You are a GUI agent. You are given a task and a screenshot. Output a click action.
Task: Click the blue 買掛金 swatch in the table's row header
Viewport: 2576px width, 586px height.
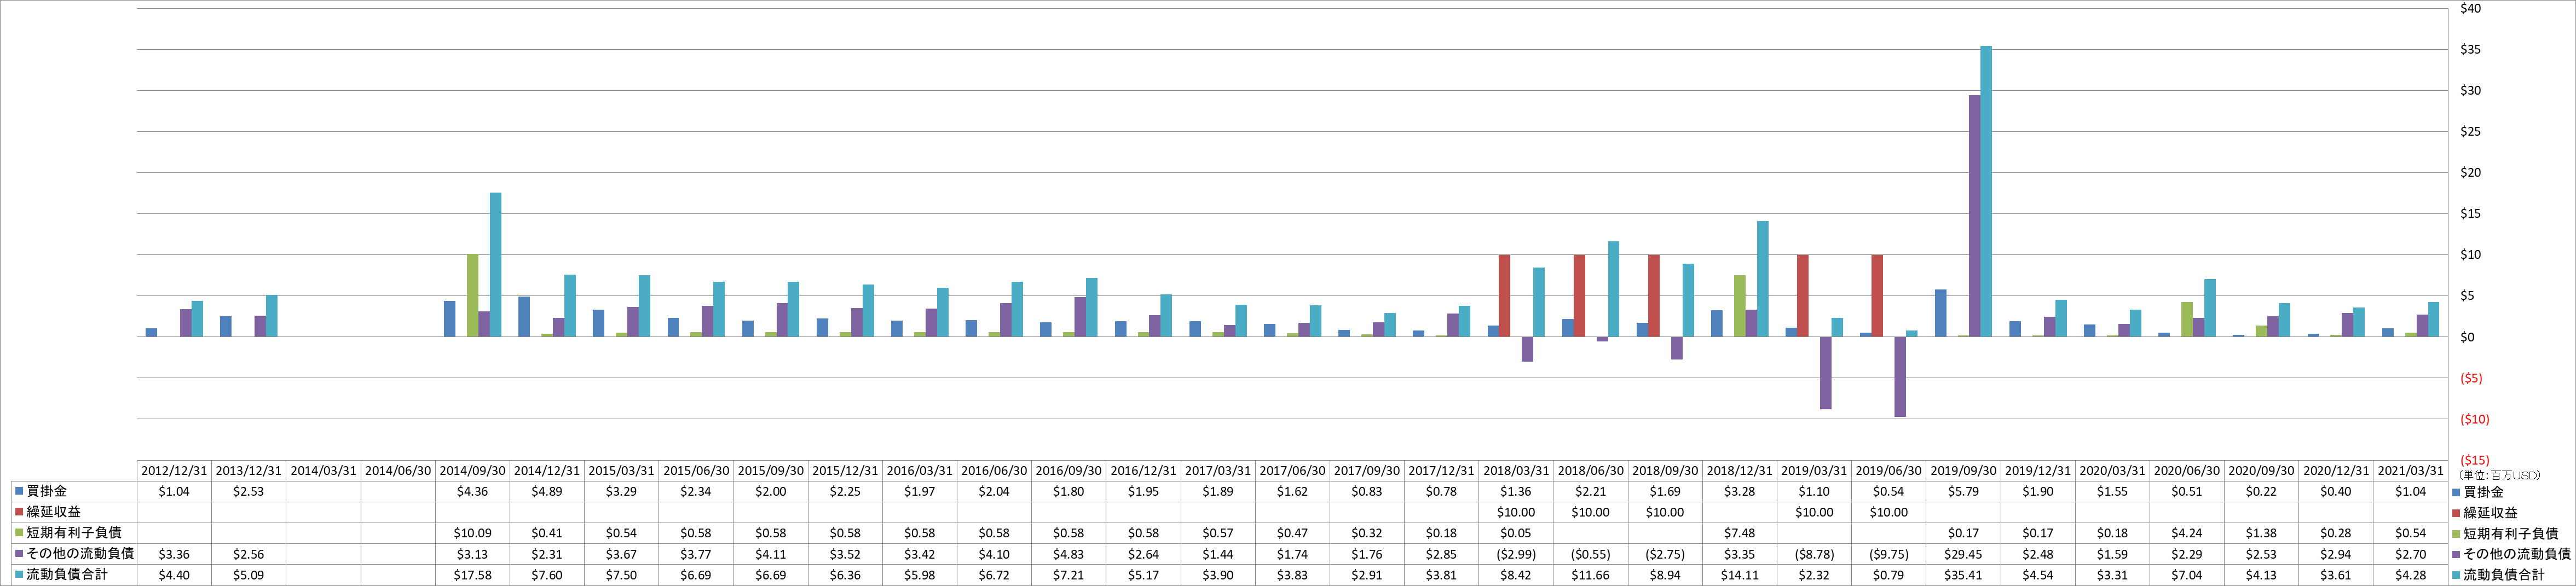tap(19, 491)
